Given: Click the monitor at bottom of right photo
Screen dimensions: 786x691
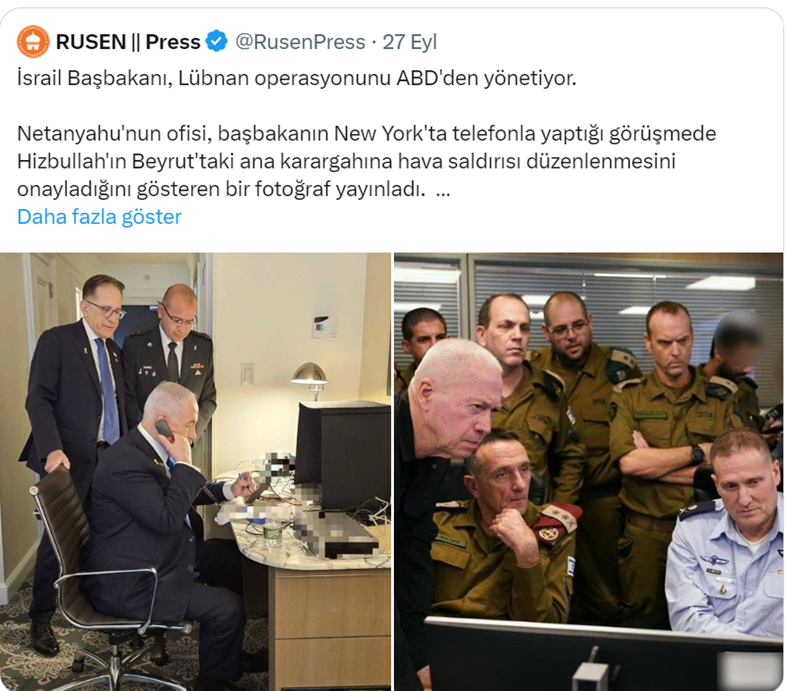Looking at the screenshot, I should (x=603, y=654).
